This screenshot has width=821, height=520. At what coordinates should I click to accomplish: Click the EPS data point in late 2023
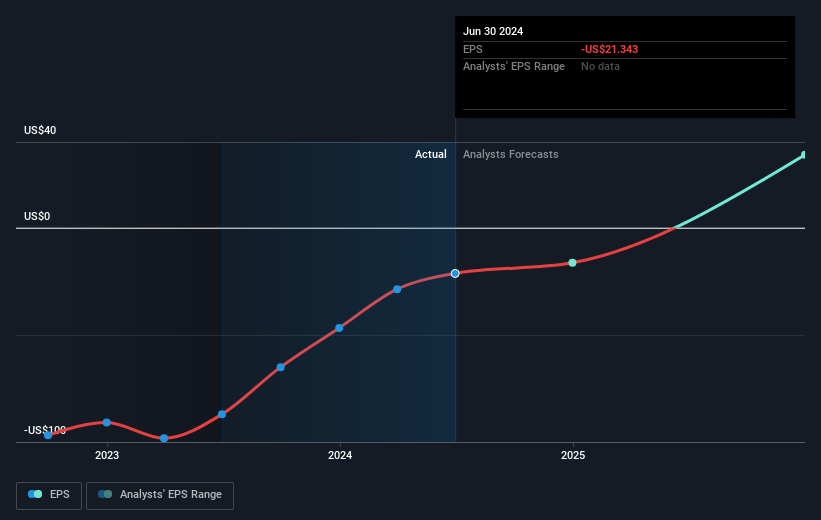[281, 367]
